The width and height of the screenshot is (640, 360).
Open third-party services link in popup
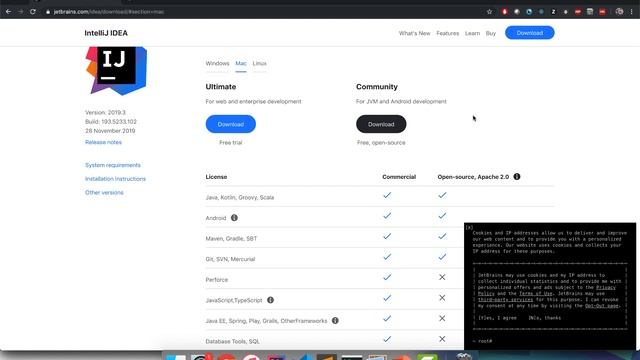pyautogui.click(x=505, y=300)
